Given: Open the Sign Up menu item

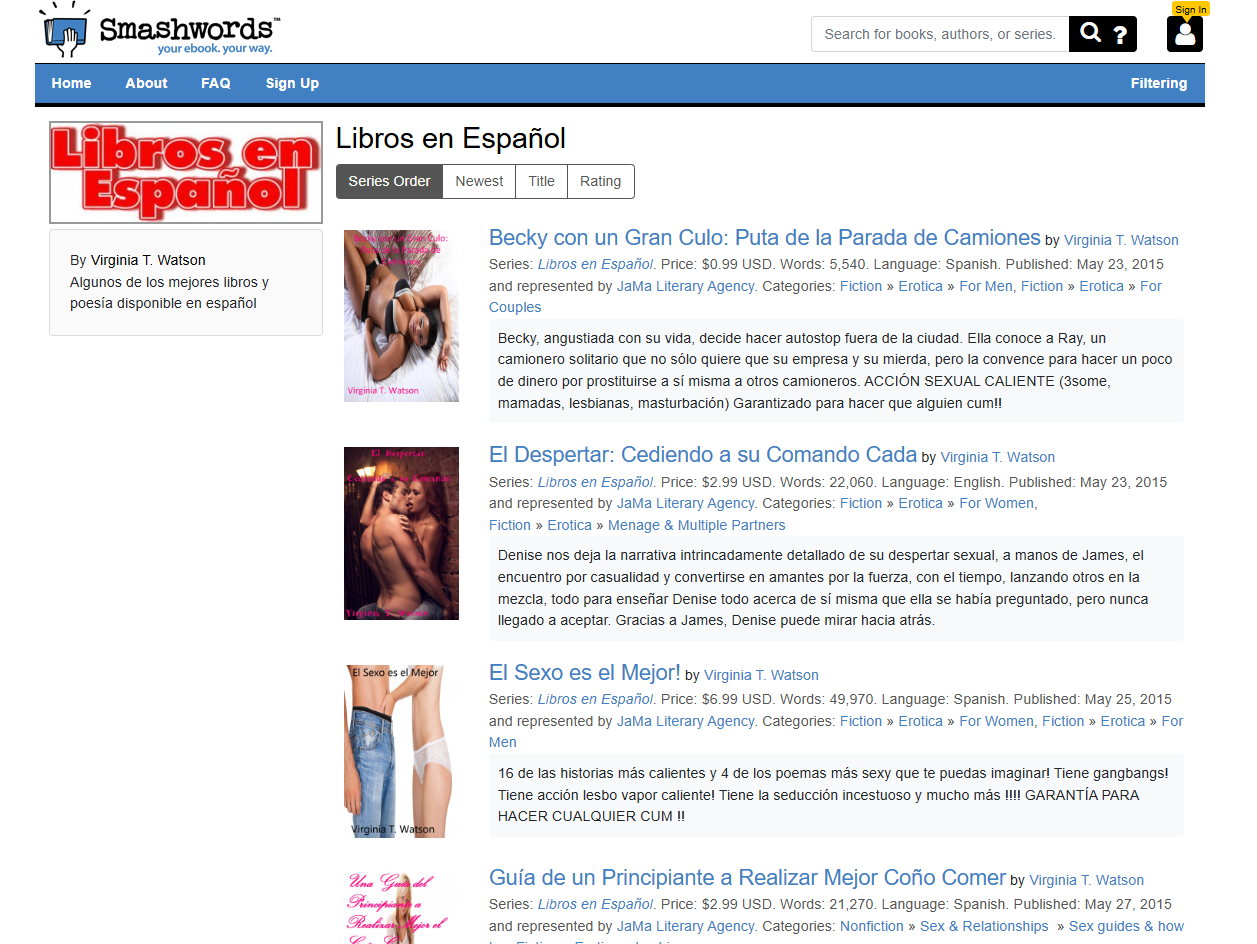Looking at the screenshot, I should pos(292,83).
